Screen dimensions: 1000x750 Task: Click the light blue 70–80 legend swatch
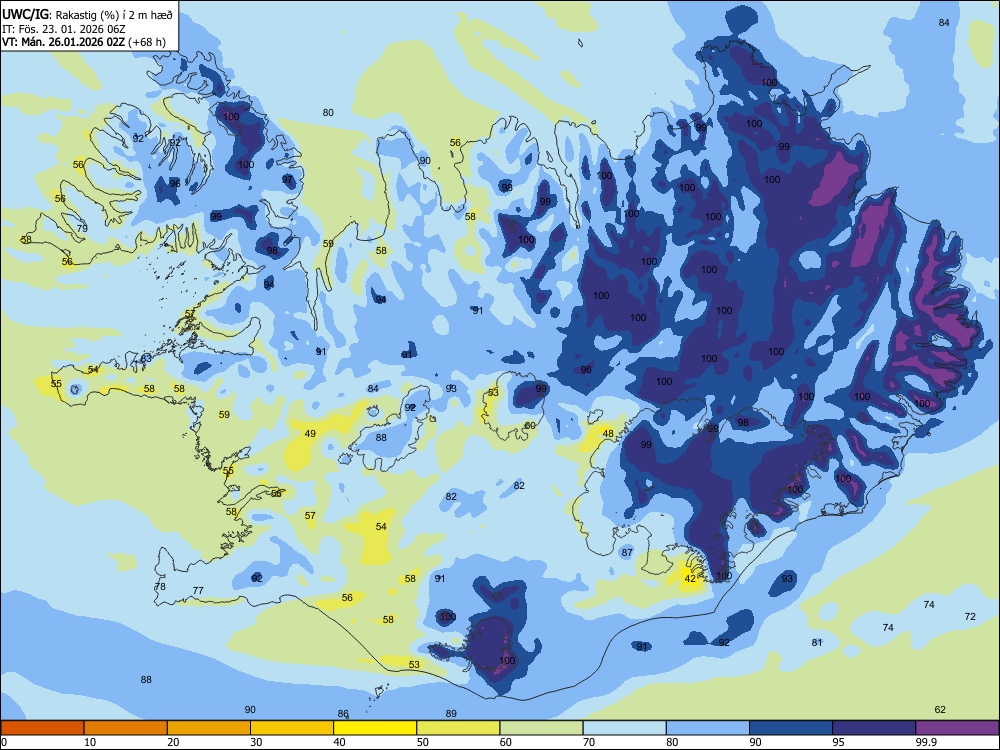[x=624, y=728]
